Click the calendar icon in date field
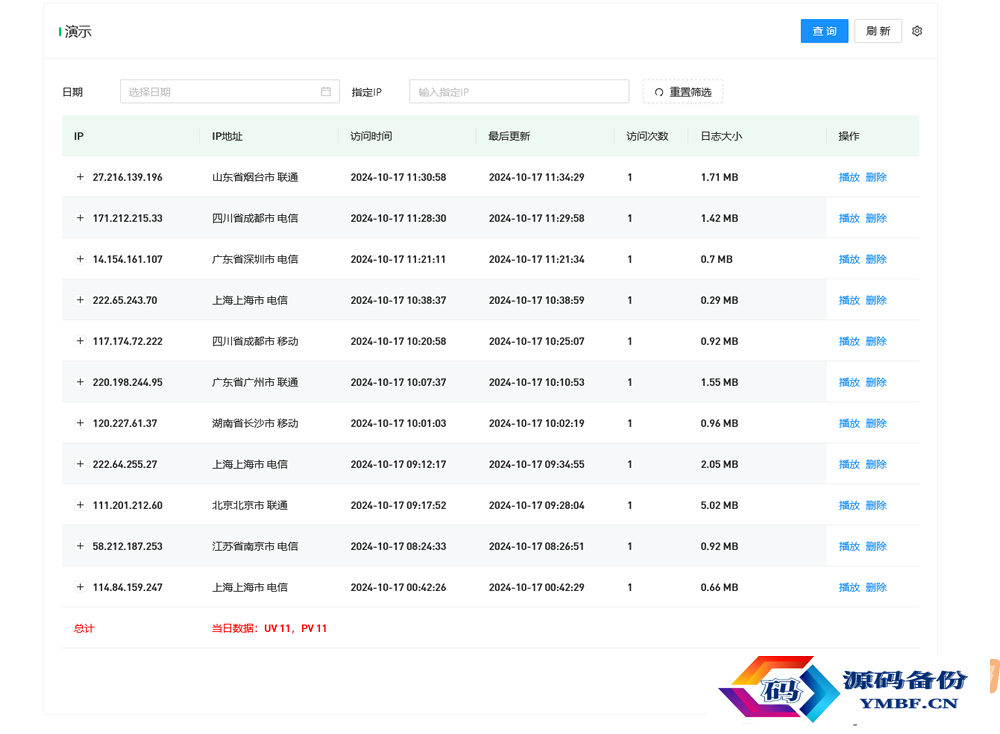Screen dimensions: 1000x734 point(325,91)
